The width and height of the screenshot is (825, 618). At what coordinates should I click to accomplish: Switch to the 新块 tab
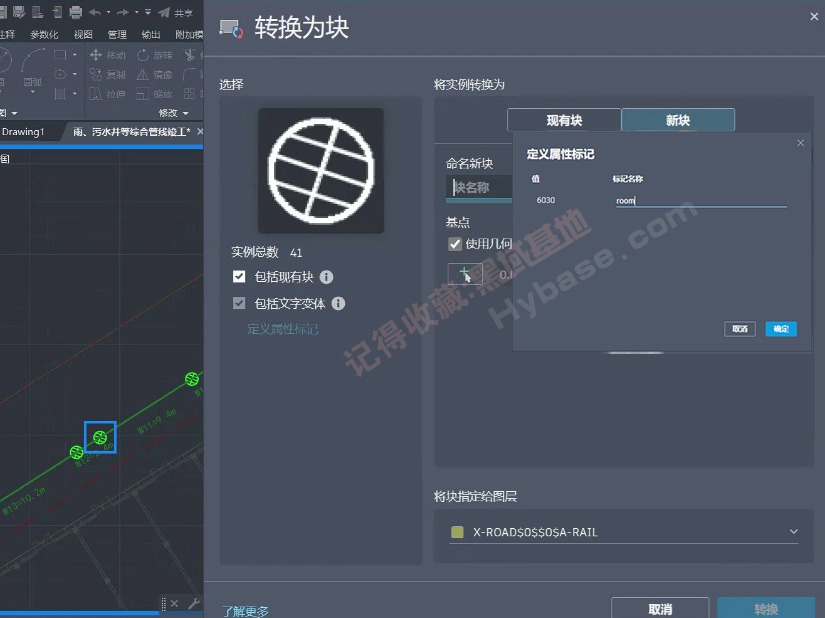coord(678,120)
